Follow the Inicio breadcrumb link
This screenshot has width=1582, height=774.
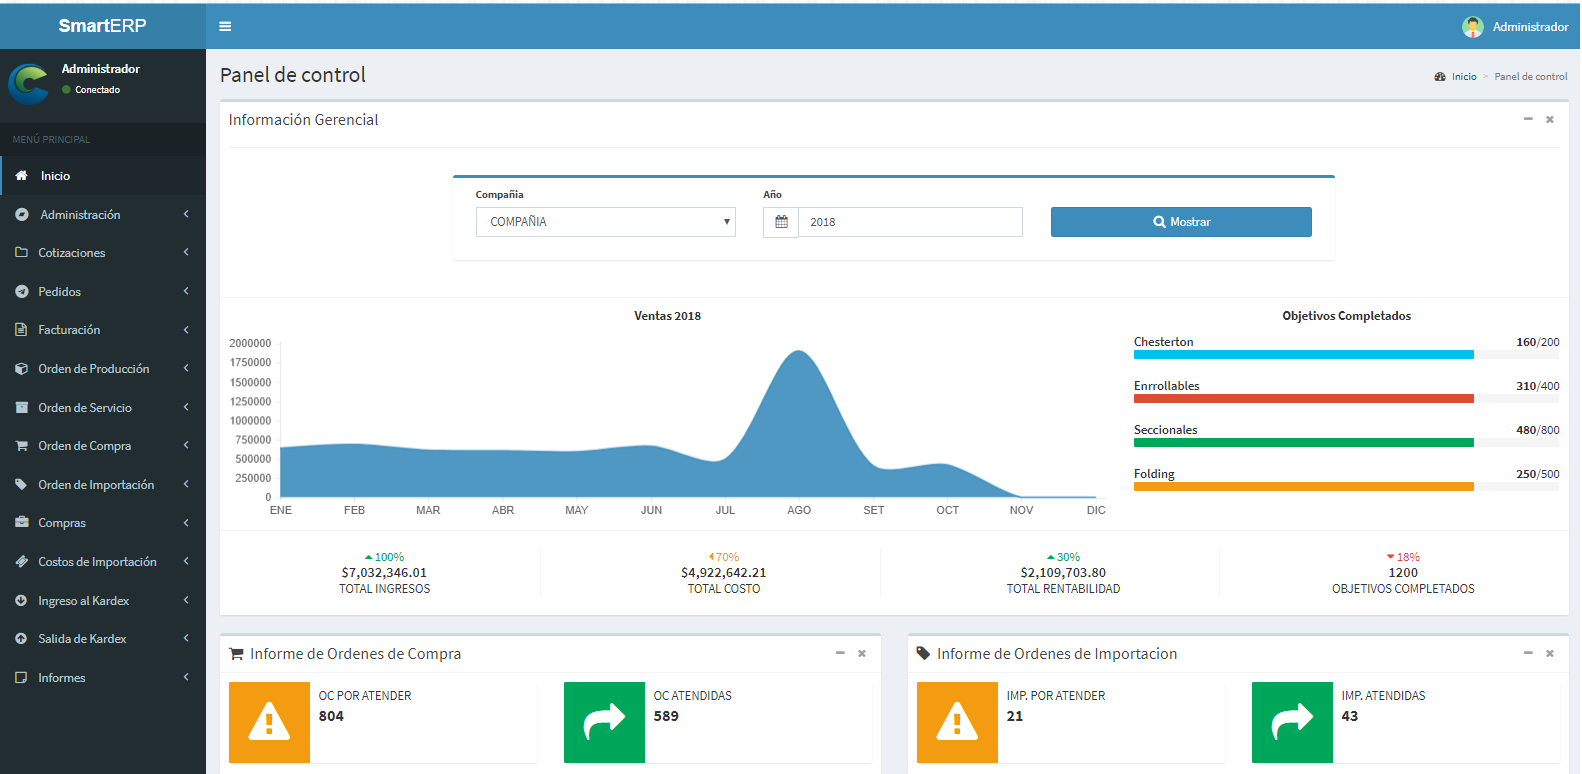tap(1463, 77)
